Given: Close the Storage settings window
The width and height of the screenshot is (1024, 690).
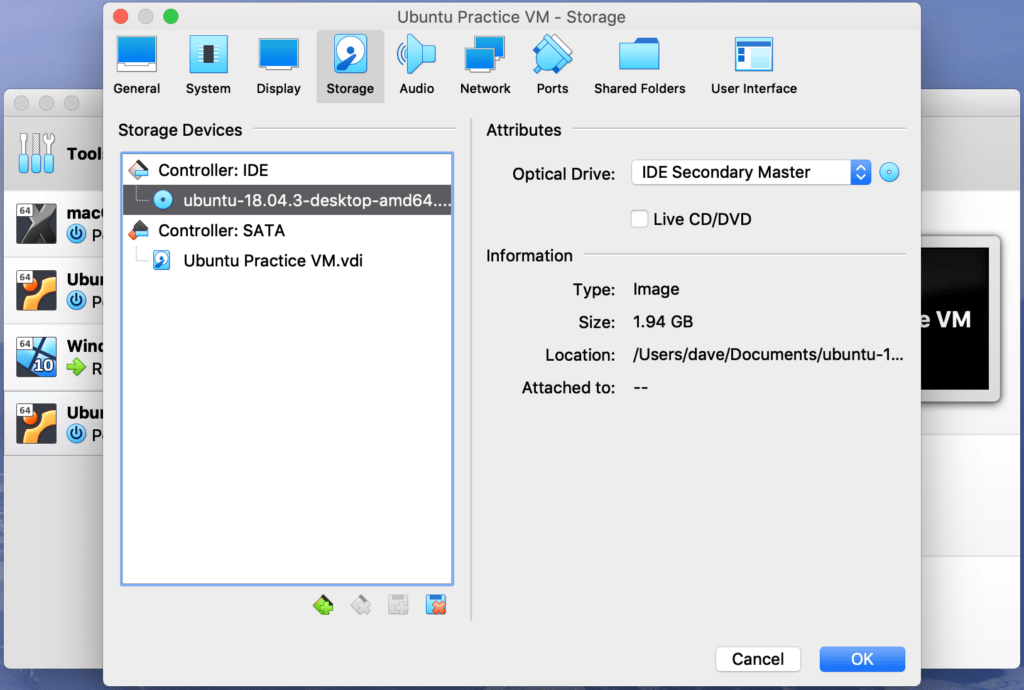Looking at the screenshot, I should 121,16.
